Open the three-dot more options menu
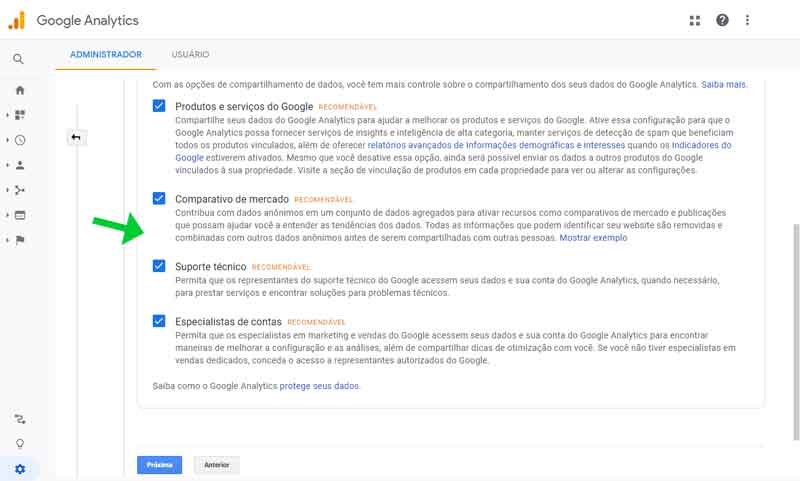 tap(747, 20)
